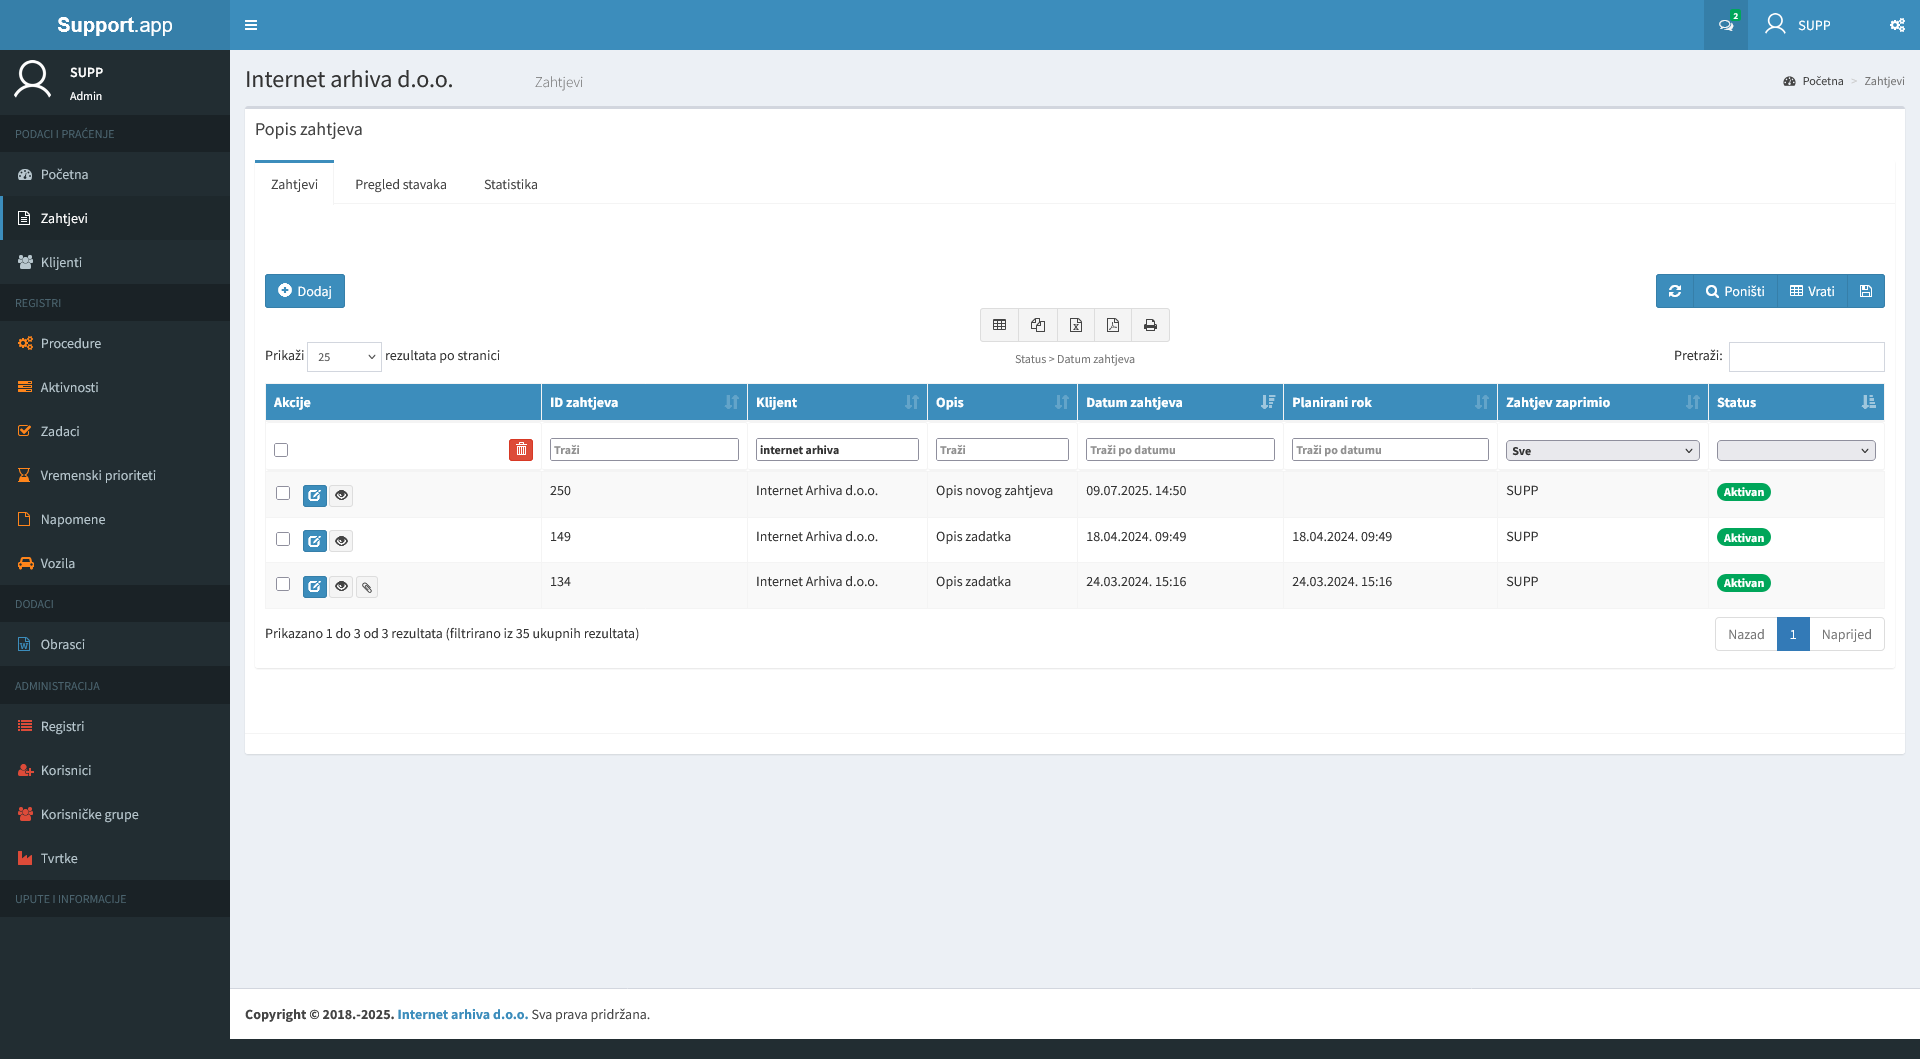The height and width of the screenshot is (1059, 1920).
Task: Sort by ID zahtjeva column
Action: click(x=643, y=402)
